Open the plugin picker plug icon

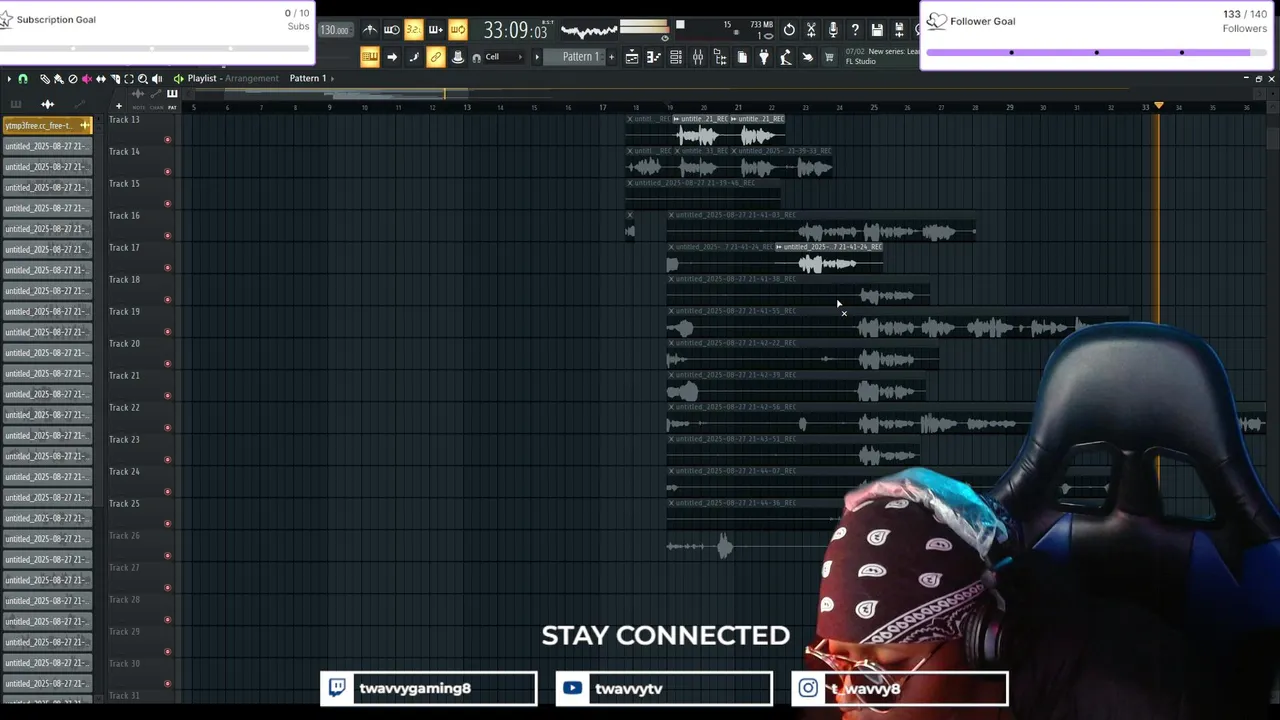click(764, 57)
